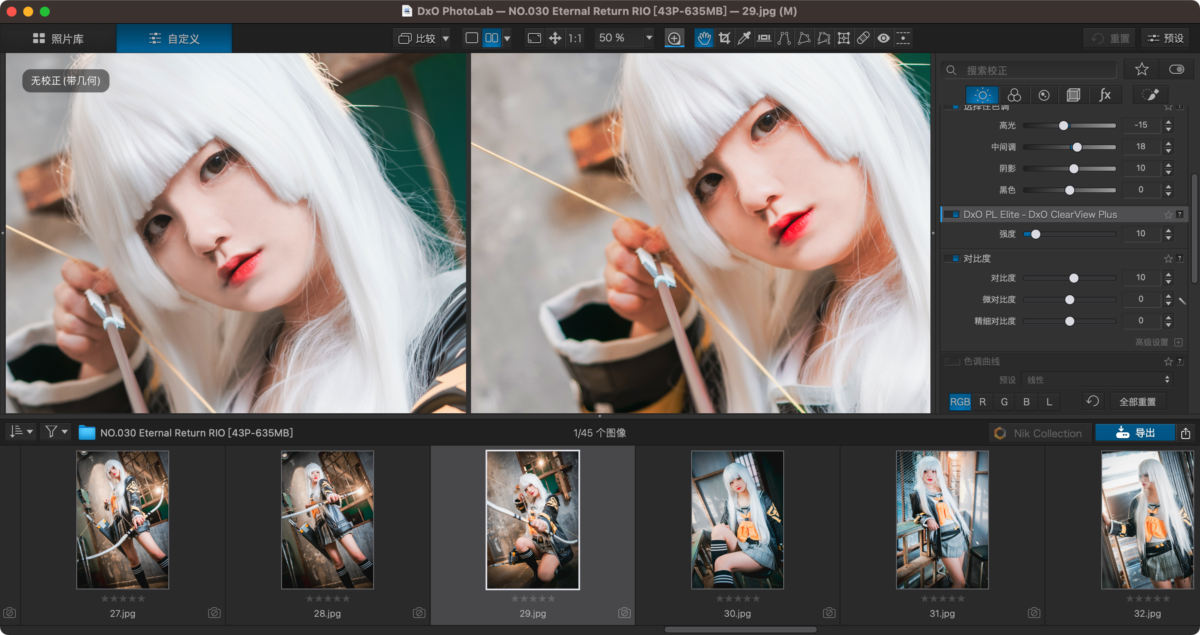The height and width of the screenshot is (635, 1200).
Task: Select the 30.jpg thumbnail
Action: 737,519
